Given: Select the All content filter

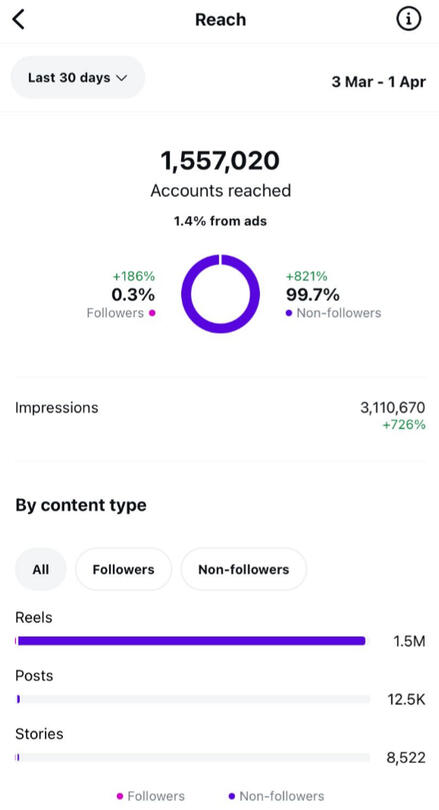Looking at the screenshot, I should (x=41, y=569).
